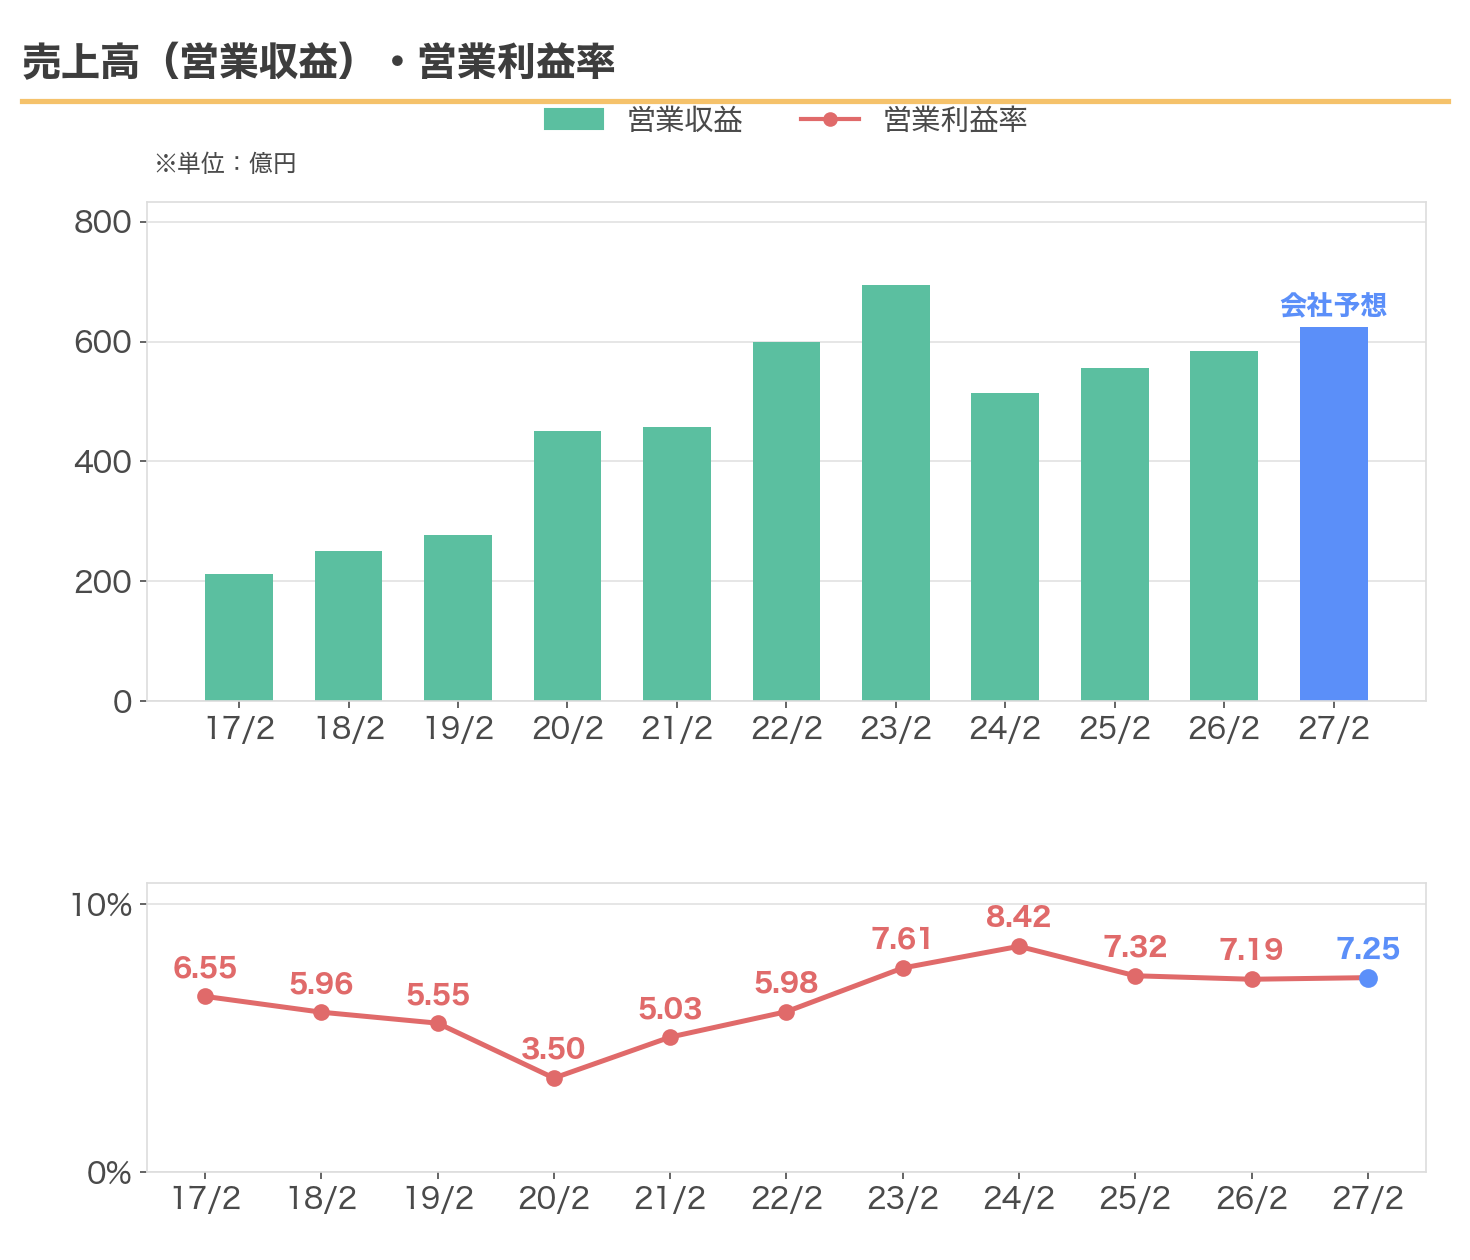Viewport: 1470px width, 1260px height.
Task: Select the 25/2 revenue bar
Action: coord(1115,534)
